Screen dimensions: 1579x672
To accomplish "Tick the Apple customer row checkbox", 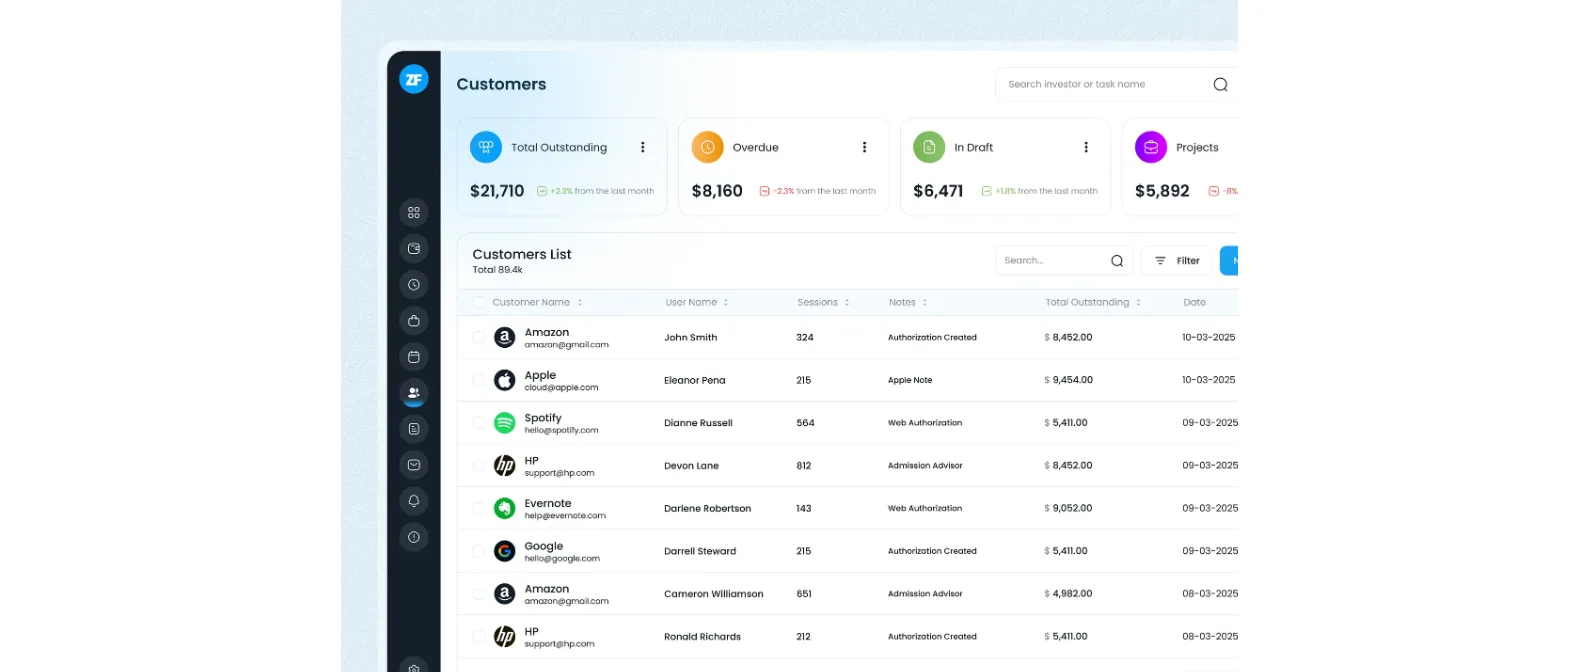I will point(478,380).
